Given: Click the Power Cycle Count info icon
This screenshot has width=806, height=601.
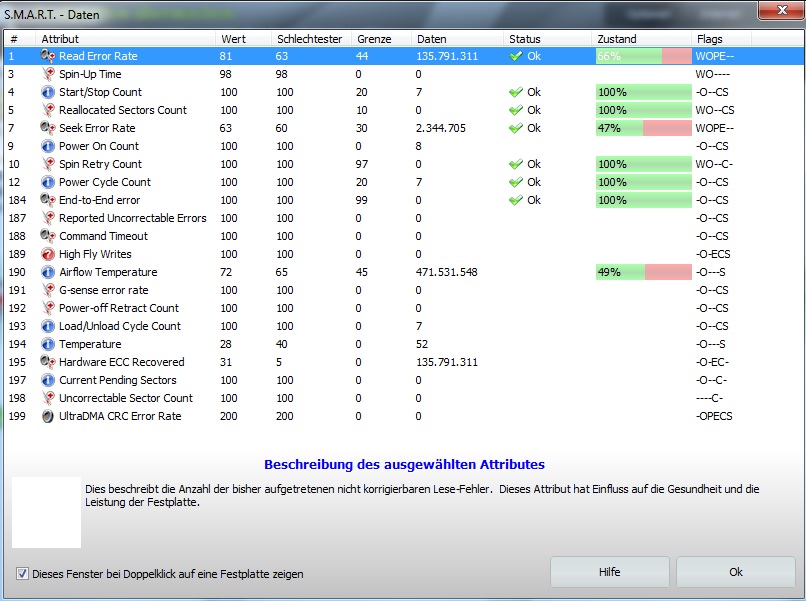Looking at the screenshot, I should 48,182.
